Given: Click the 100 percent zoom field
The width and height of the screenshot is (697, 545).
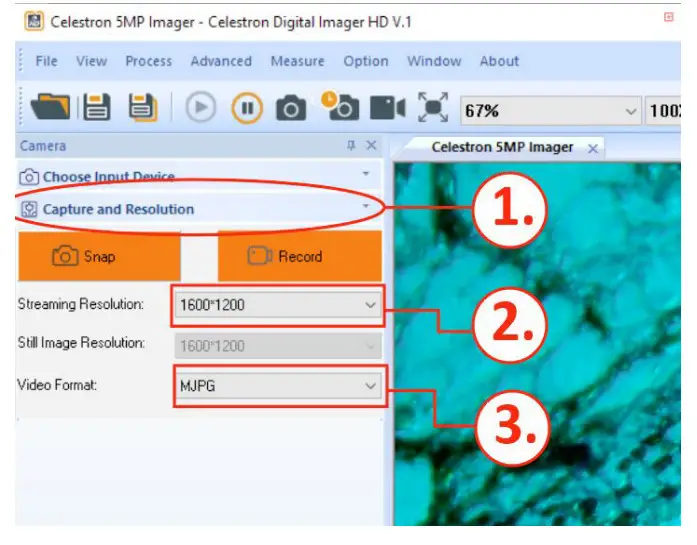Looking at the screenshot, I should [663, 111].
